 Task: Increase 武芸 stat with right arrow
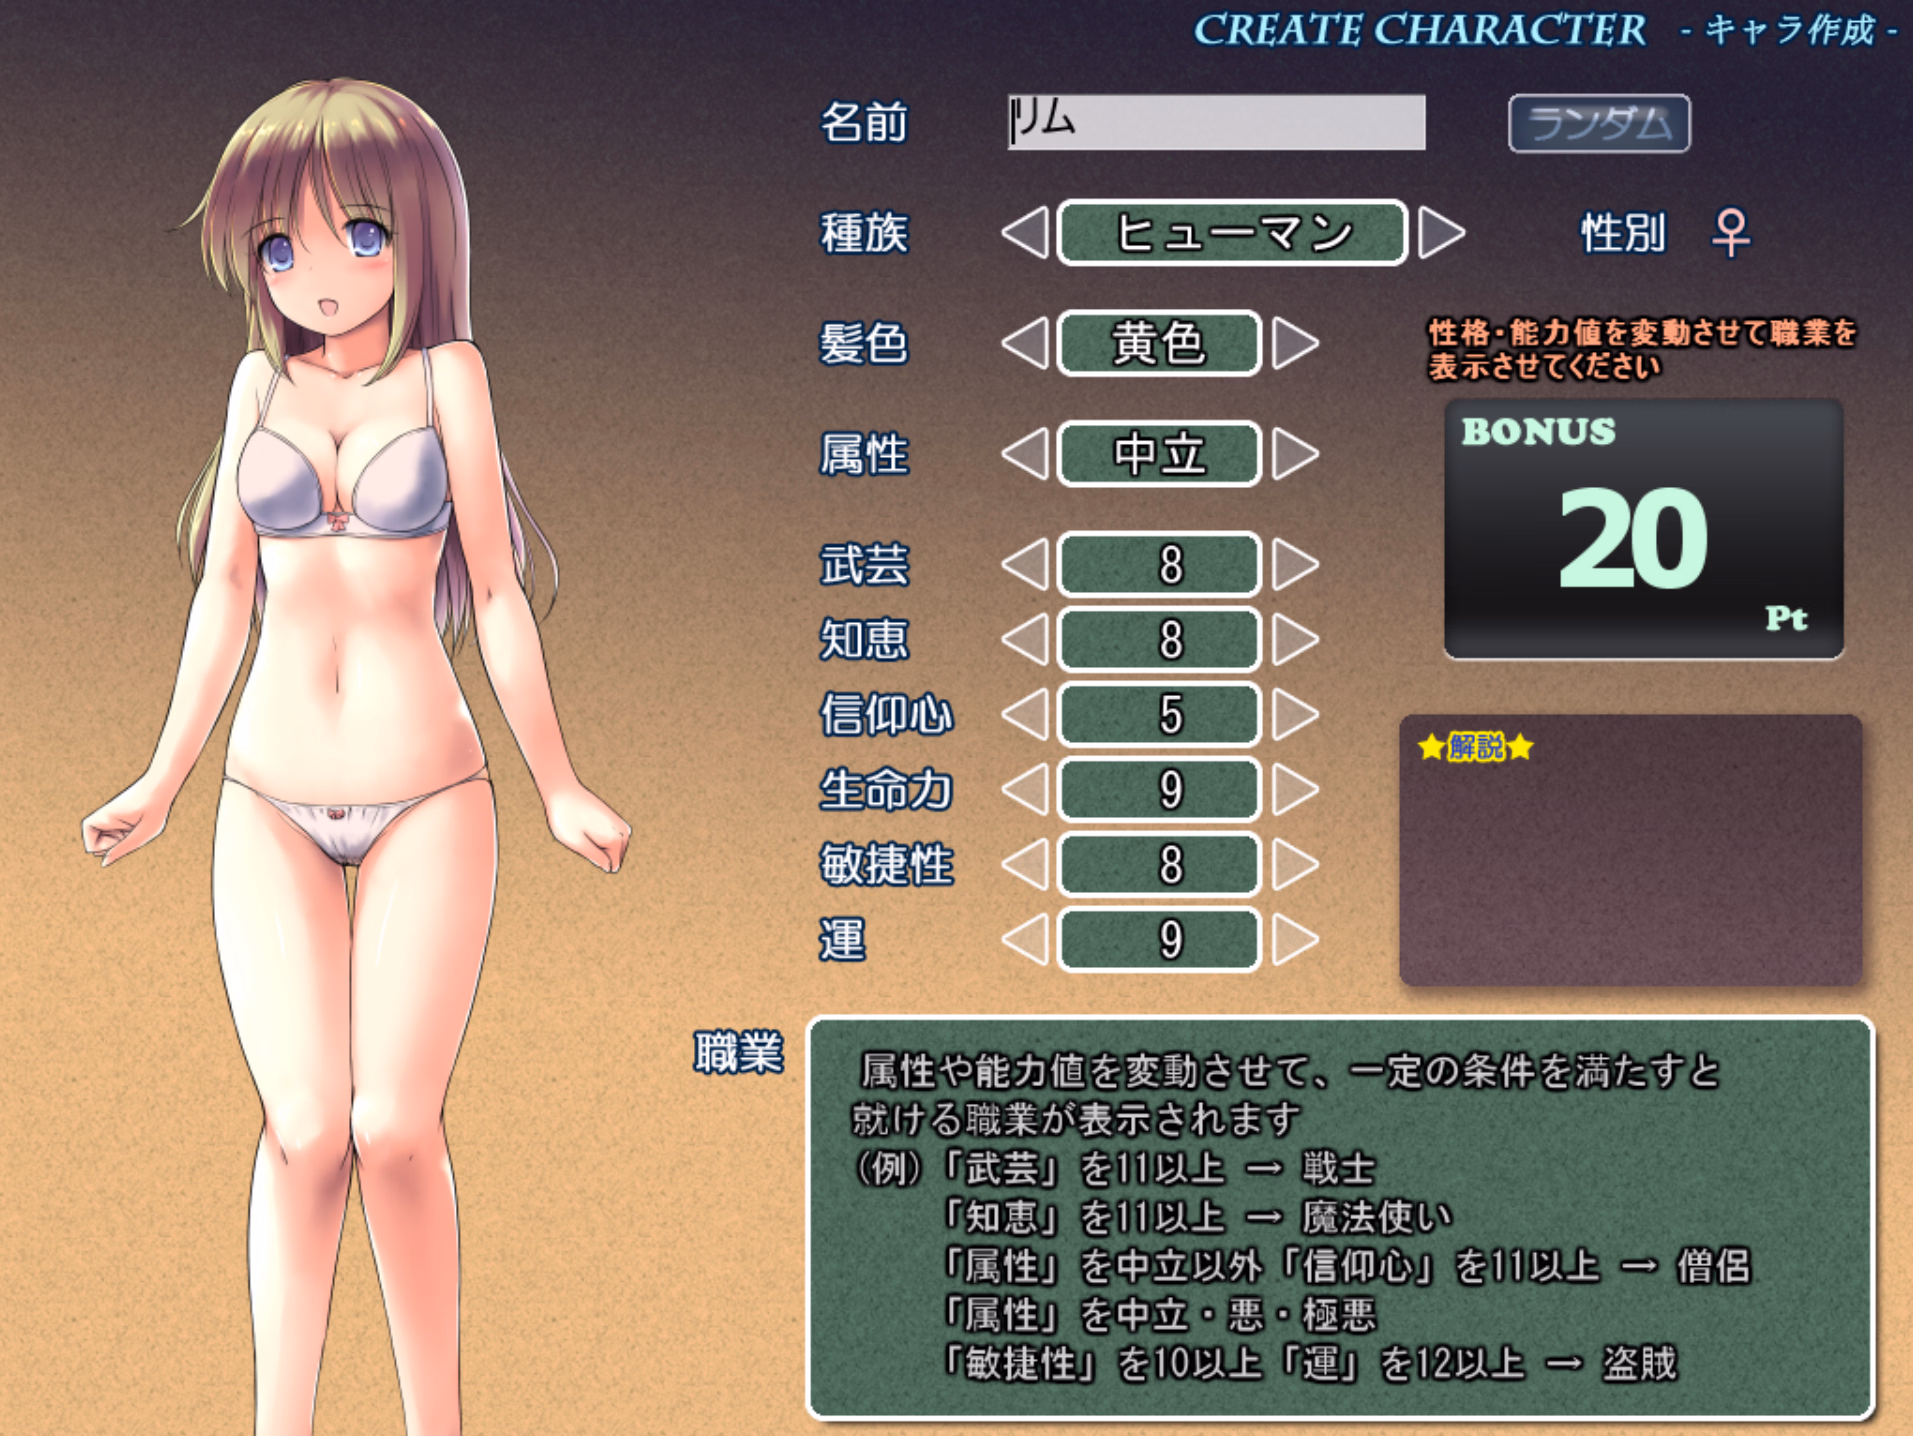[x=1295, y=565]
